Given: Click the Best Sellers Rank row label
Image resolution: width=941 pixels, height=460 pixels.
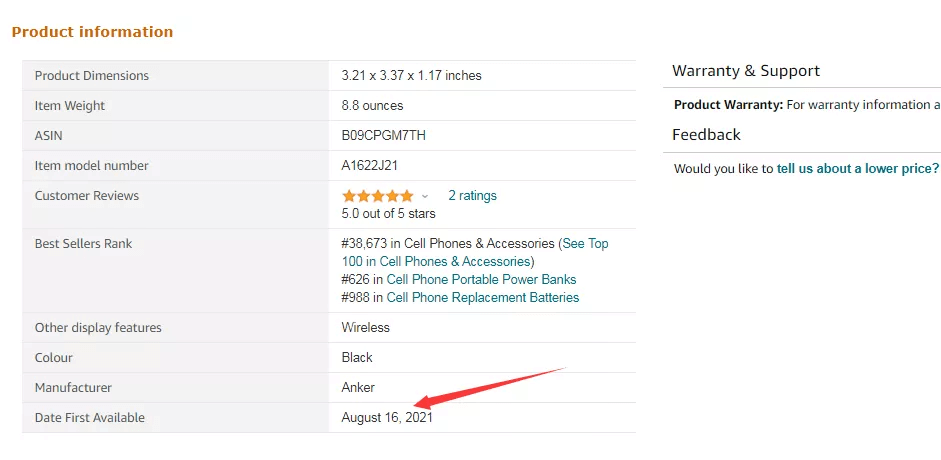Looking at the screenshot, I should [x=83, y=244].
